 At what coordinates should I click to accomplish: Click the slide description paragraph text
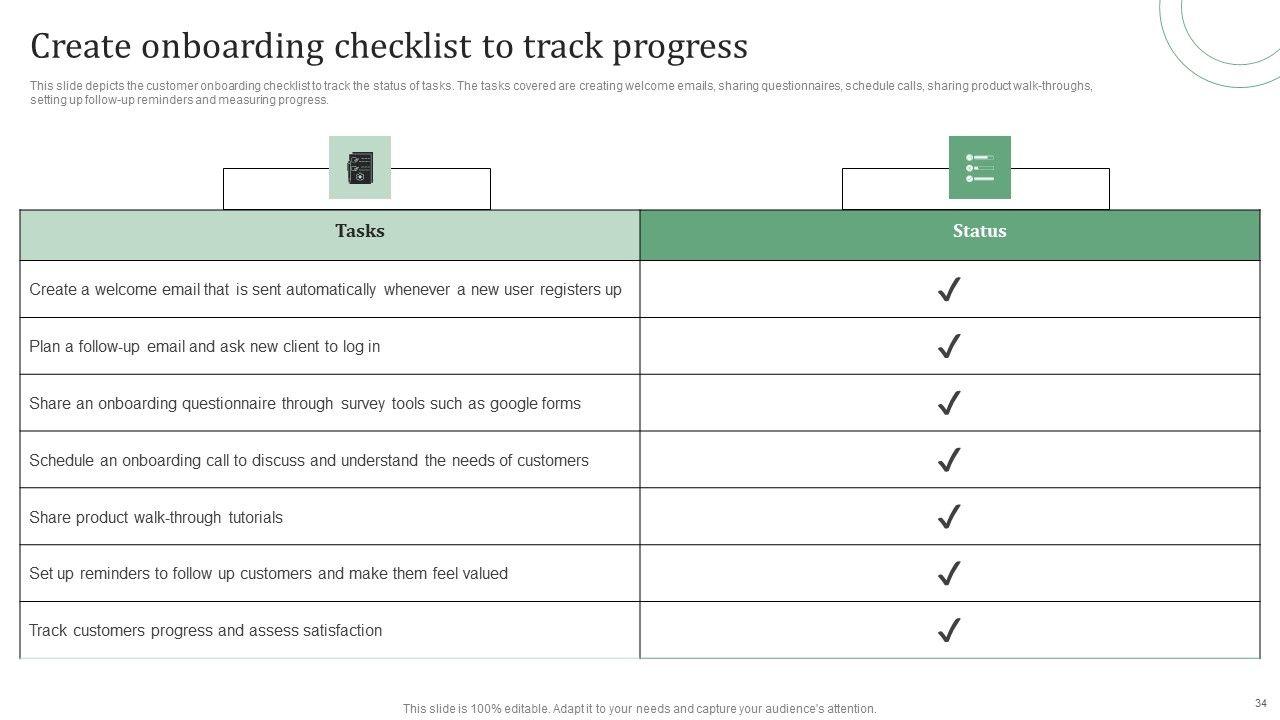(560, 93)
